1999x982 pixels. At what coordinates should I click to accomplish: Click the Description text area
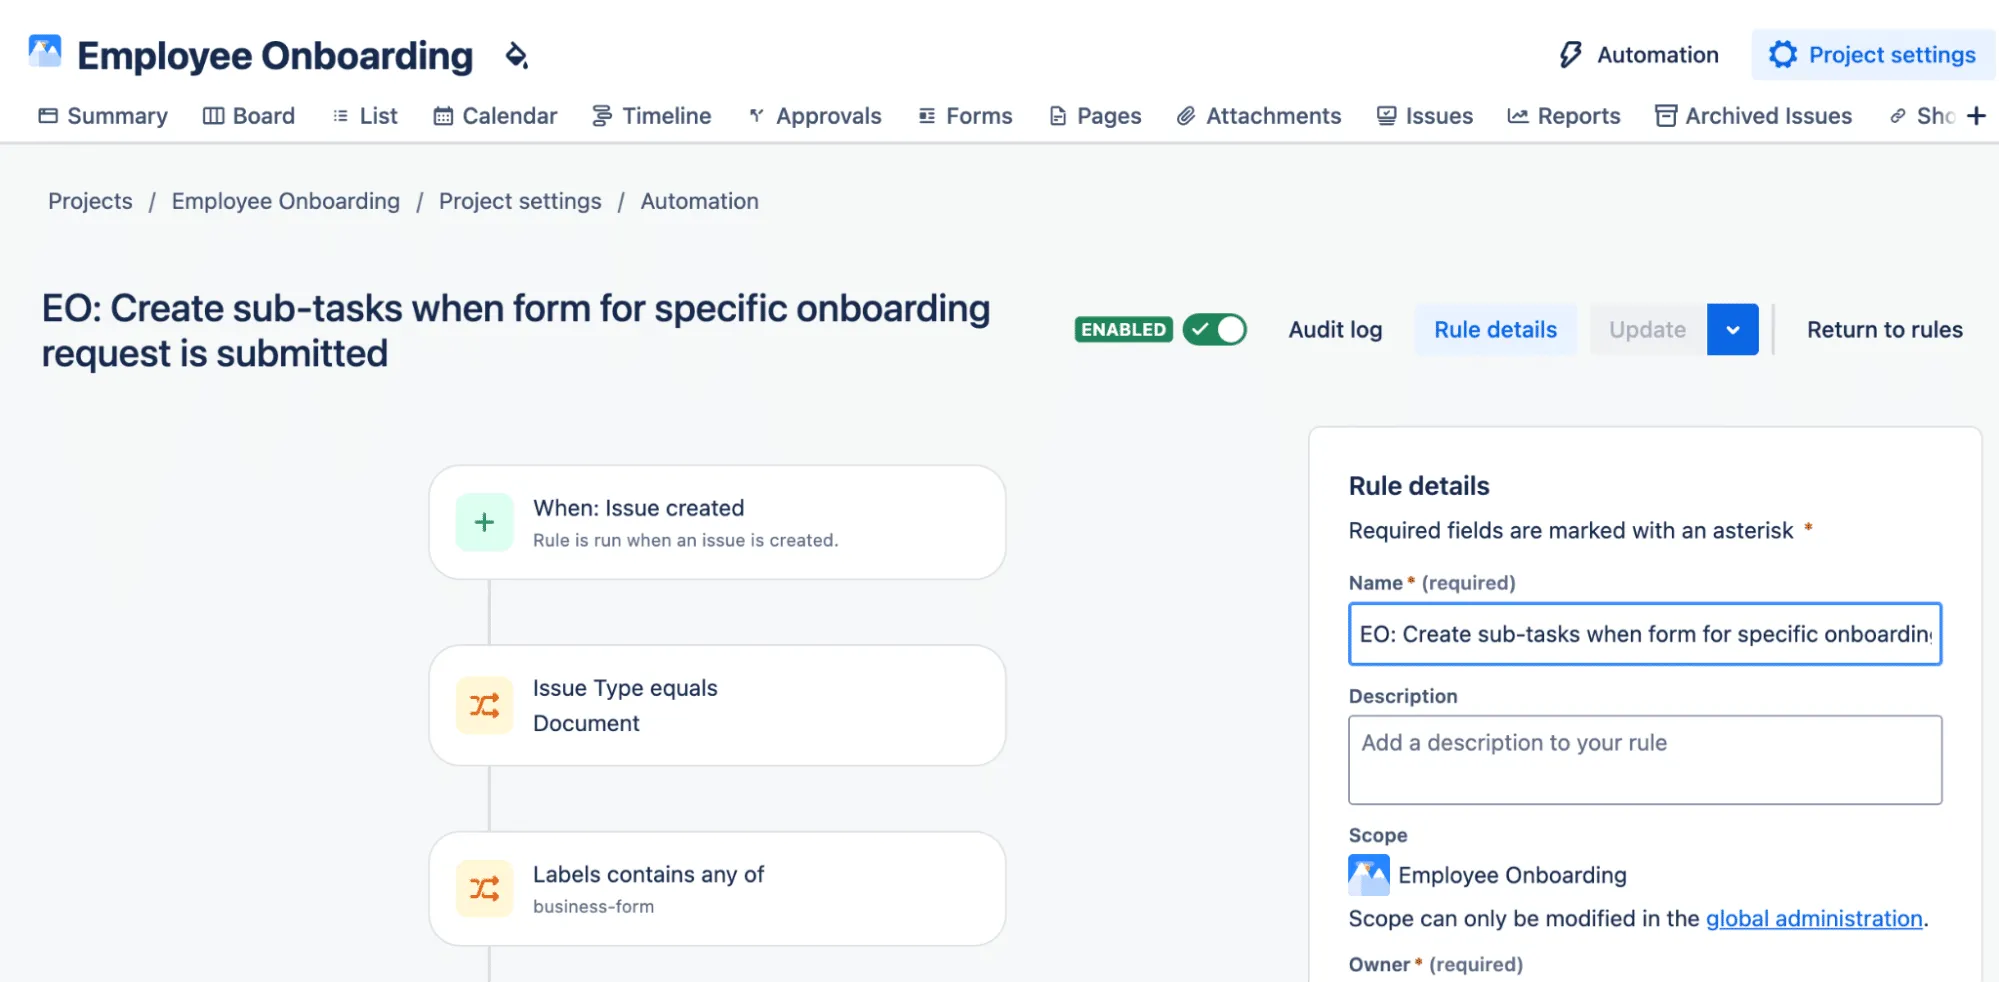(1644, 759)
